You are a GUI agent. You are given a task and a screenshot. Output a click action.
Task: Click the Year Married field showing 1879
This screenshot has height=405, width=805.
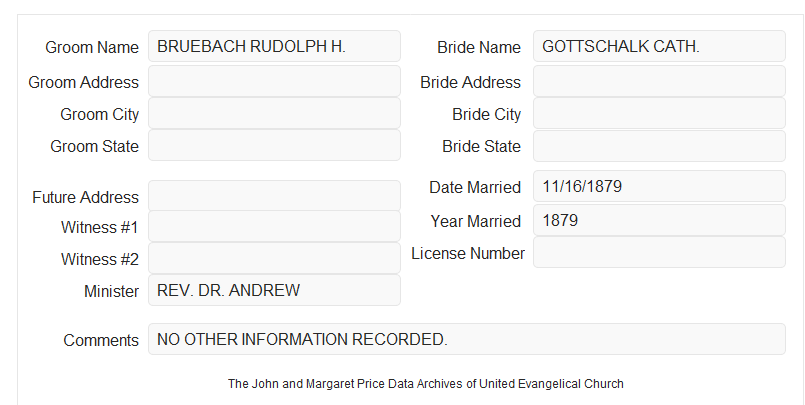tap(659, 220)
